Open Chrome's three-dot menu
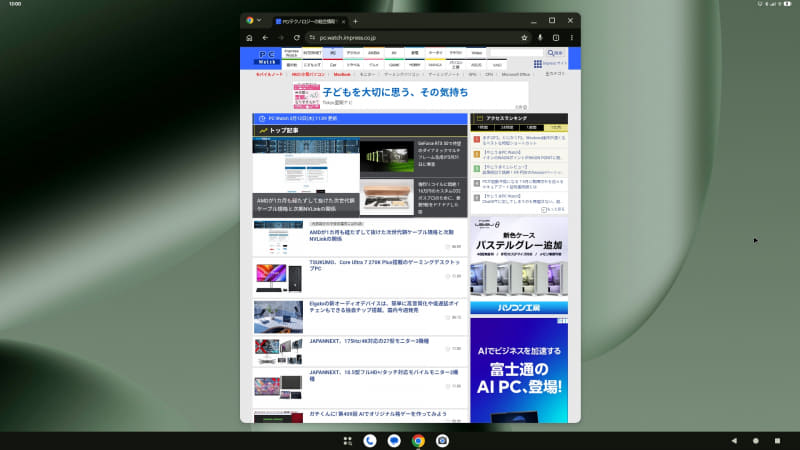The height and width of the screenshot is (450, 800). point(571,38)
